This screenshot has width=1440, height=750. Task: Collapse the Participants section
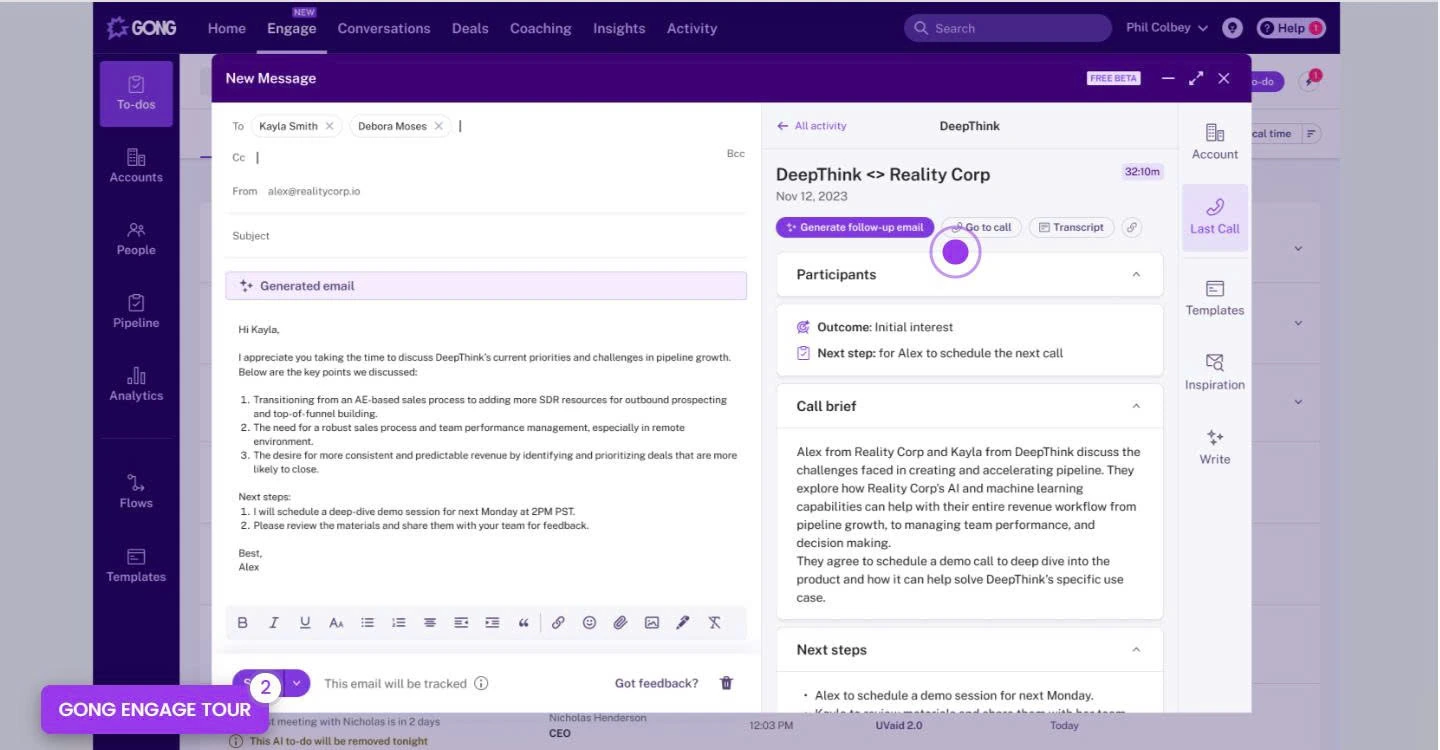tap(1135, 274)
